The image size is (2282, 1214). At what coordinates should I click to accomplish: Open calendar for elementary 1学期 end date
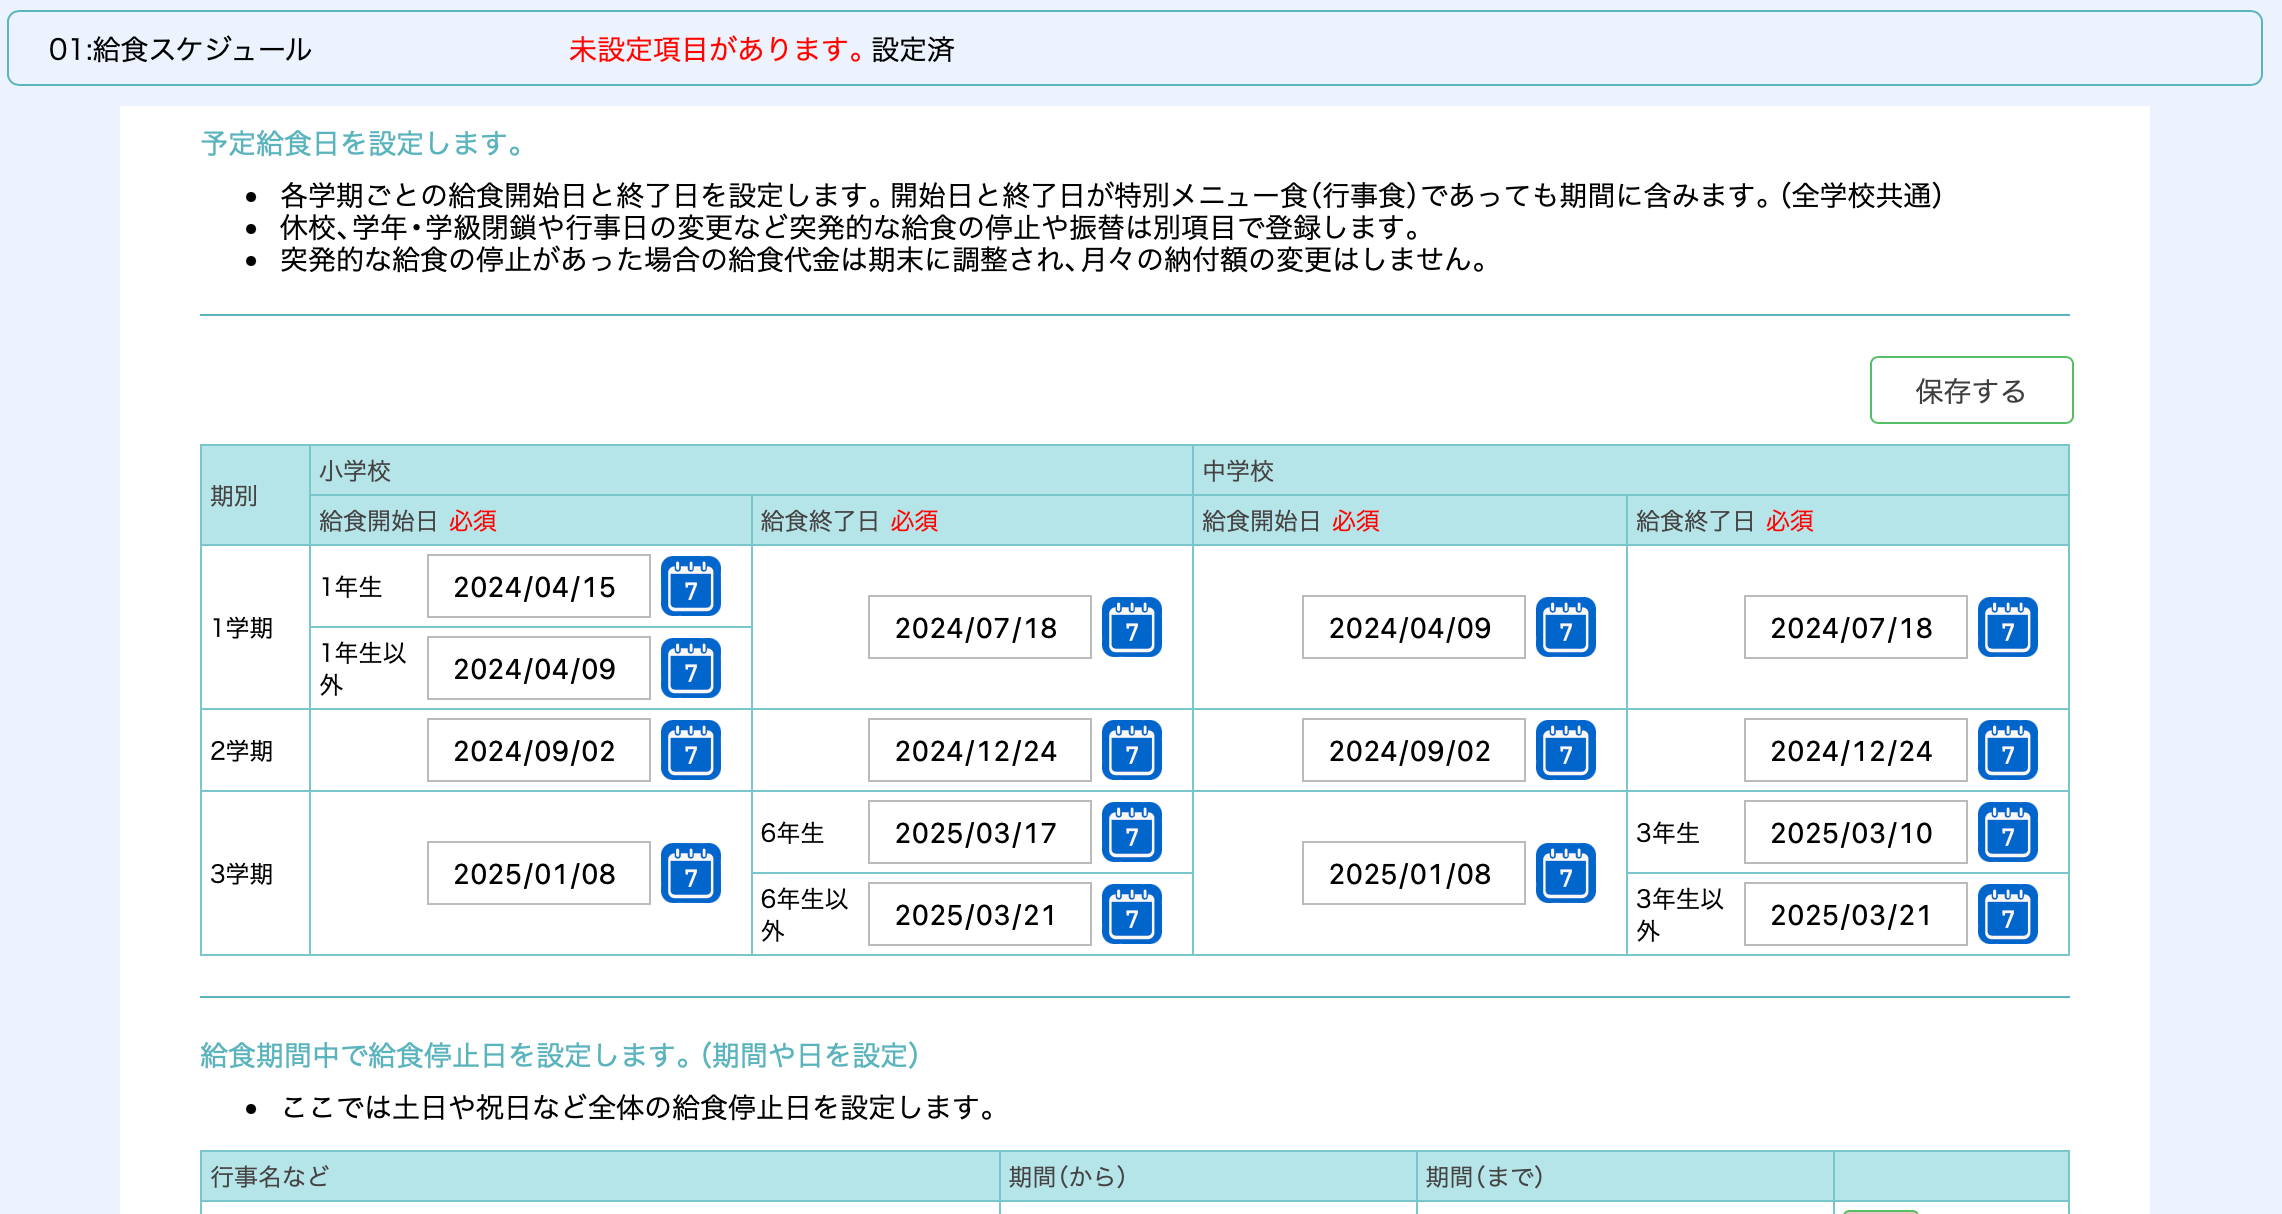pos(1131,628)
